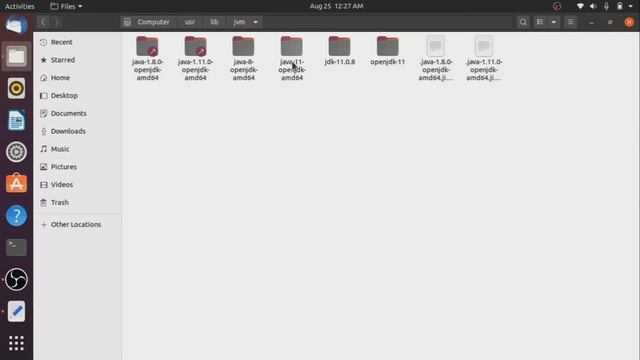Viewport: 640px width, 360px height.
Task: Select the java-11-openjdk-amd64 folder
Action: click(292, 58)
